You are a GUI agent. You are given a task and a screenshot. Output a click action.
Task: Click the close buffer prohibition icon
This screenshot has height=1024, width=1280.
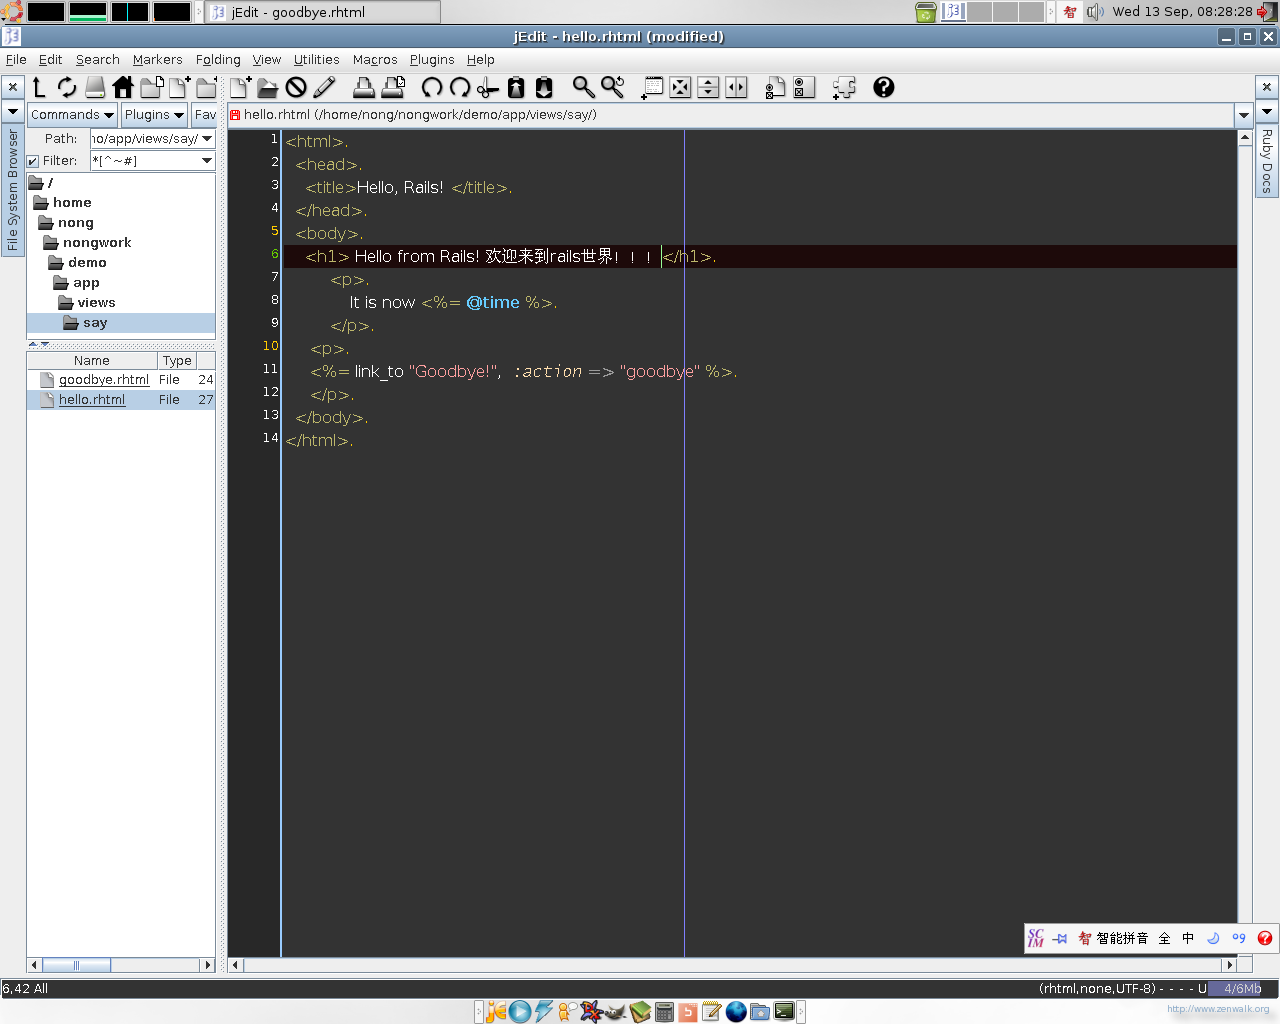click(296, 87)
